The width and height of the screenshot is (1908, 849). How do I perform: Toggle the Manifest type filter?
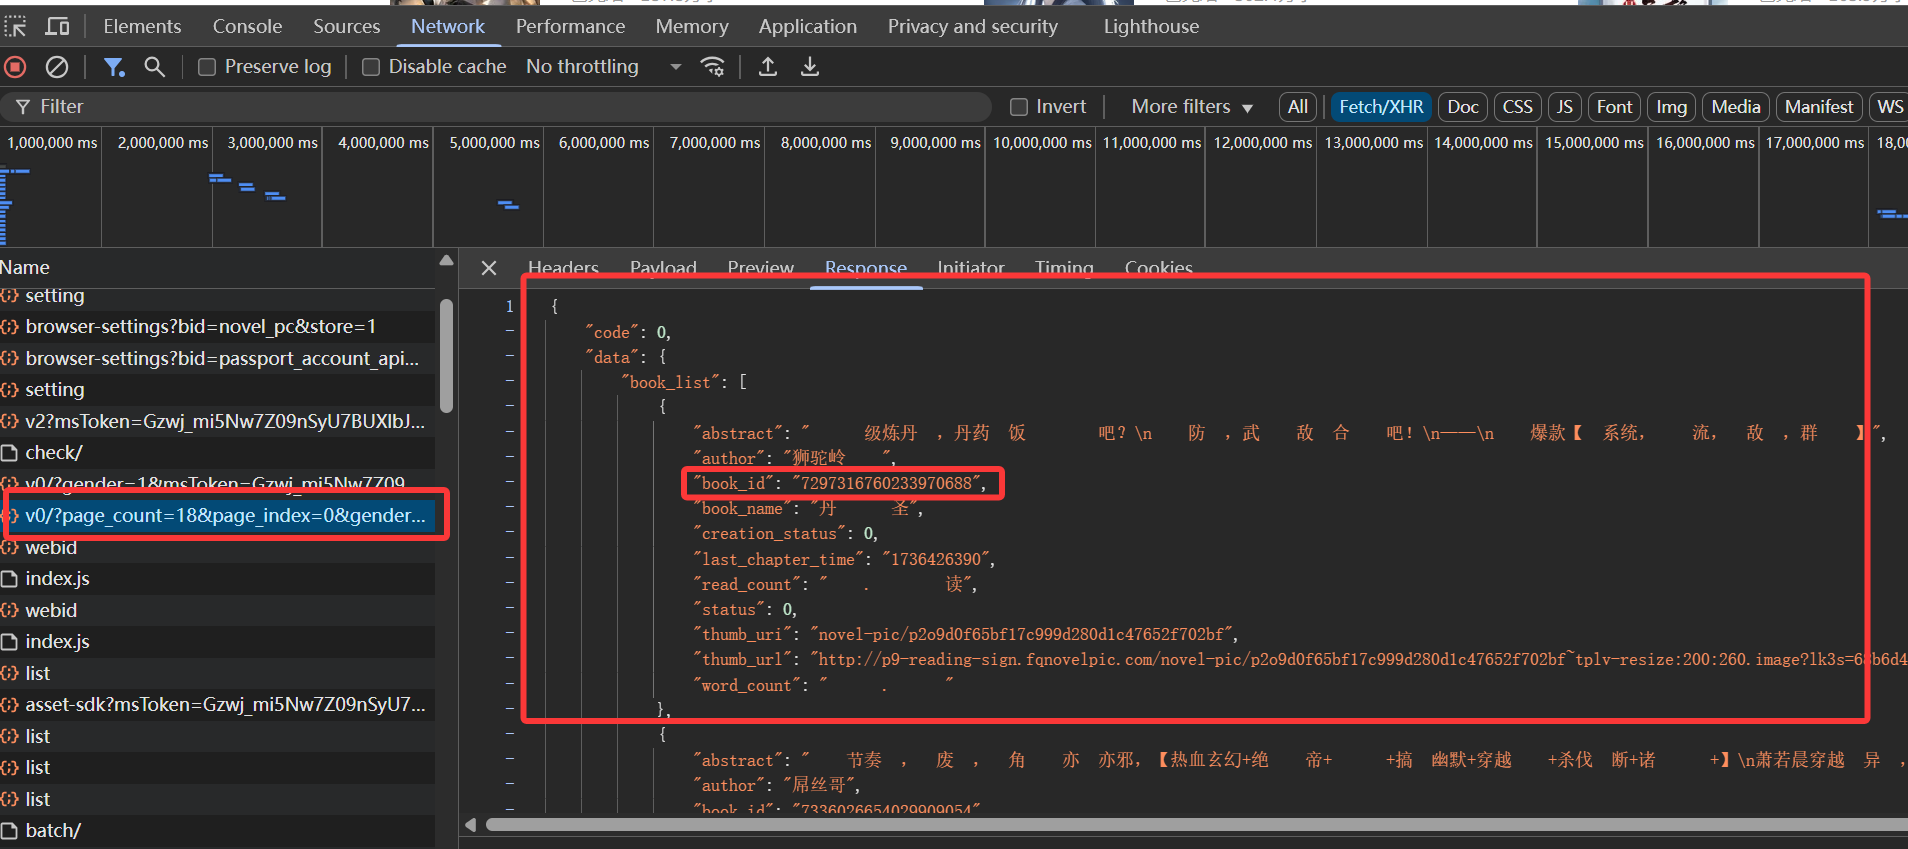click(x=1820, y=107)
